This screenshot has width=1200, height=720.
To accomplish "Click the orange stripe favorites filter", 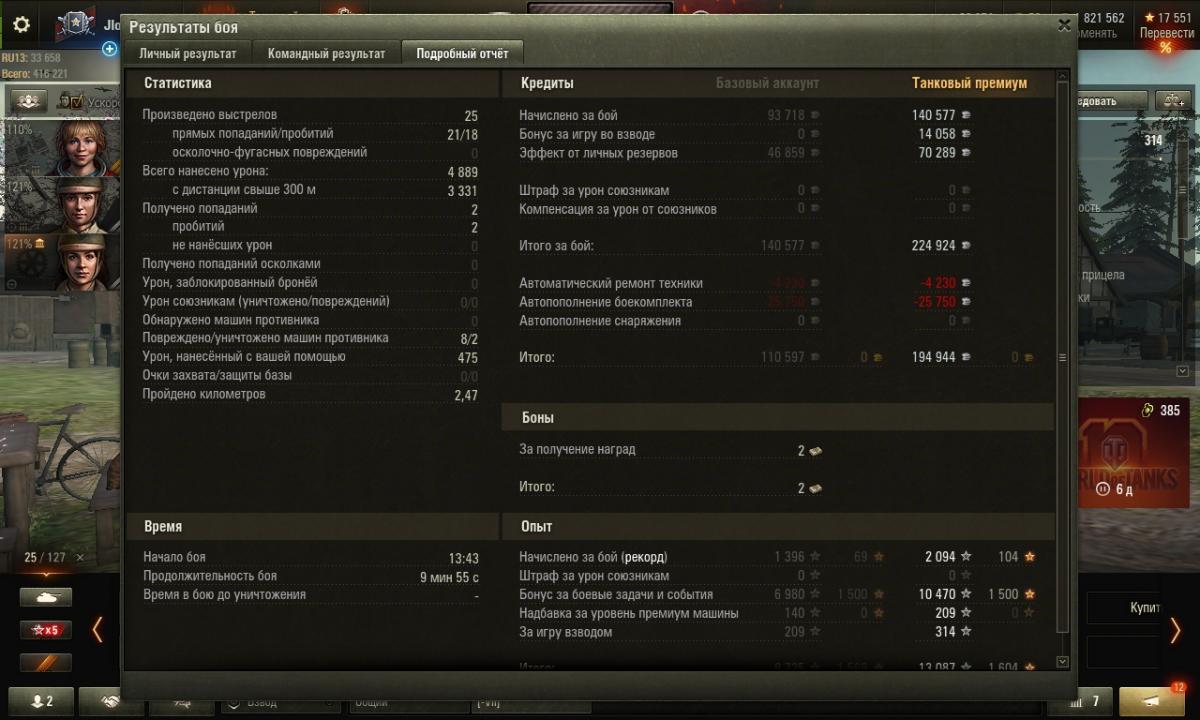I will (x=46, y=662).
